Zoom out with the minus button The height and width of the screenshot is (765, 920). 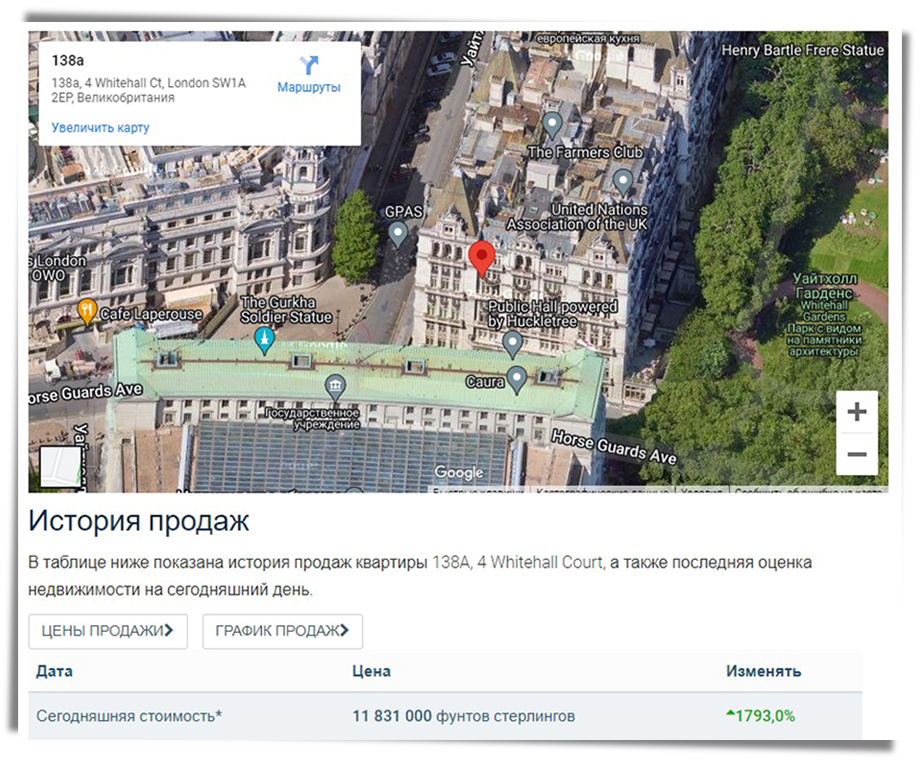[x=856, y=454]
